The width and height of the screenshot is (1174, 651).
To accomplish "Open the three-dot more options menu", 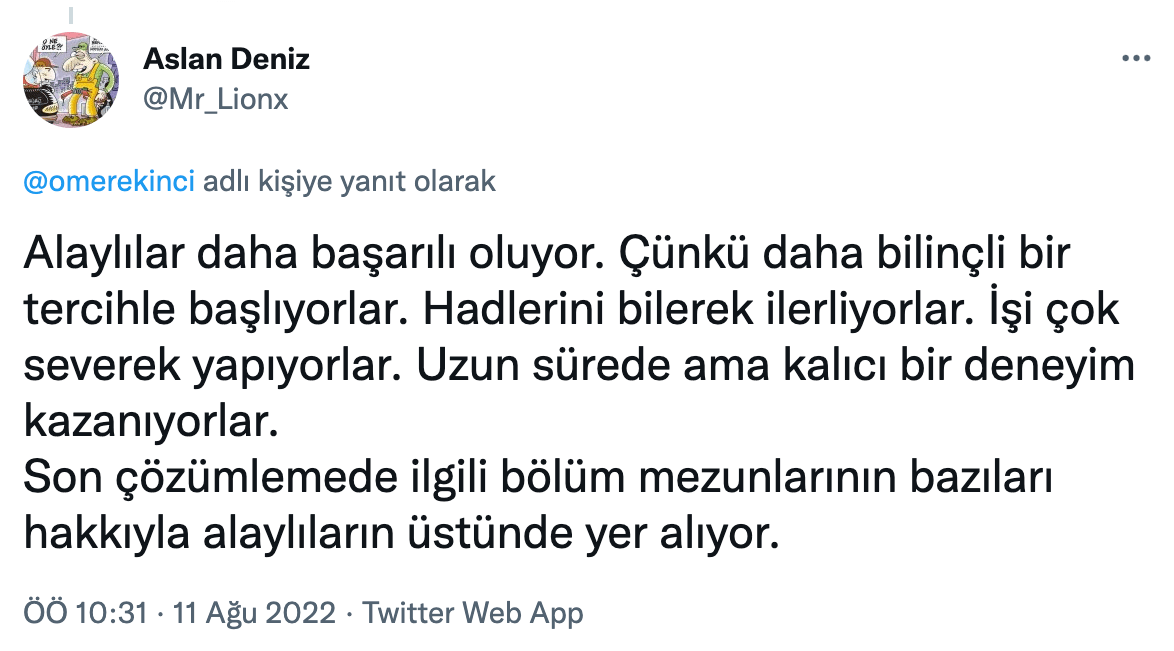I will pyautogui.click(x=1137, y=58).
